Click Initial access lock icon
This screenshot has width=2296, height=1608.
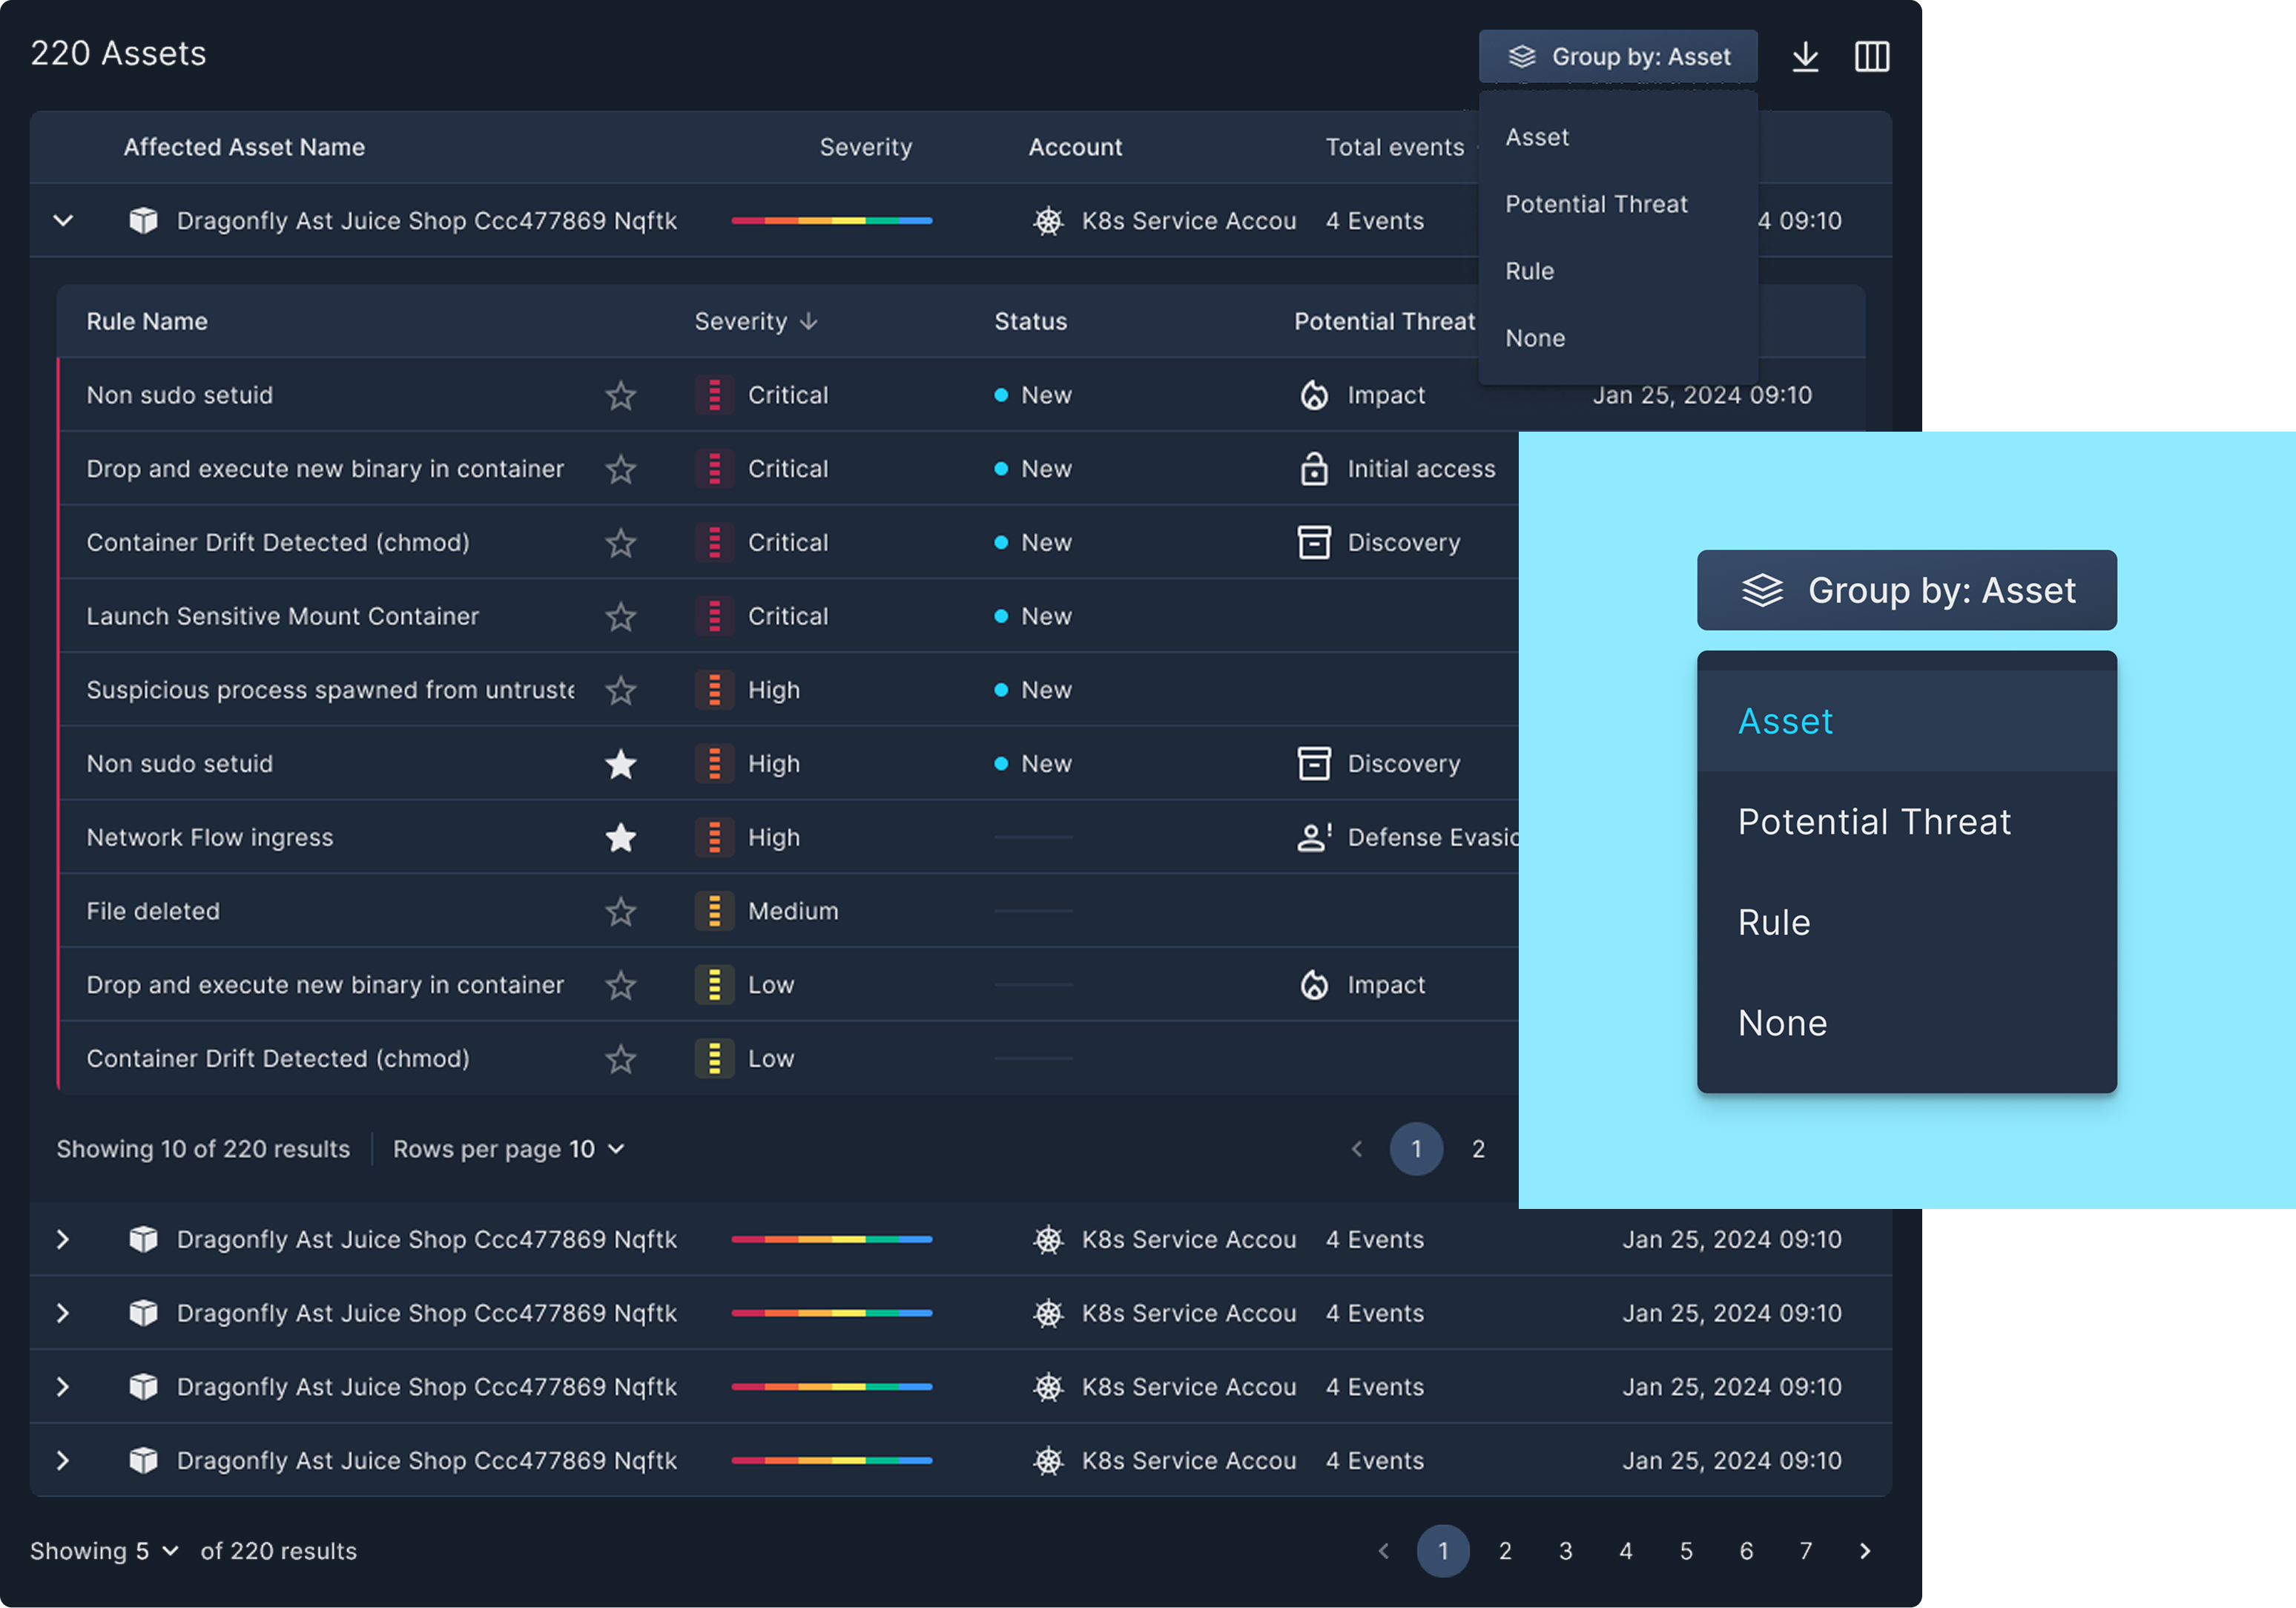coord(1314,468)
